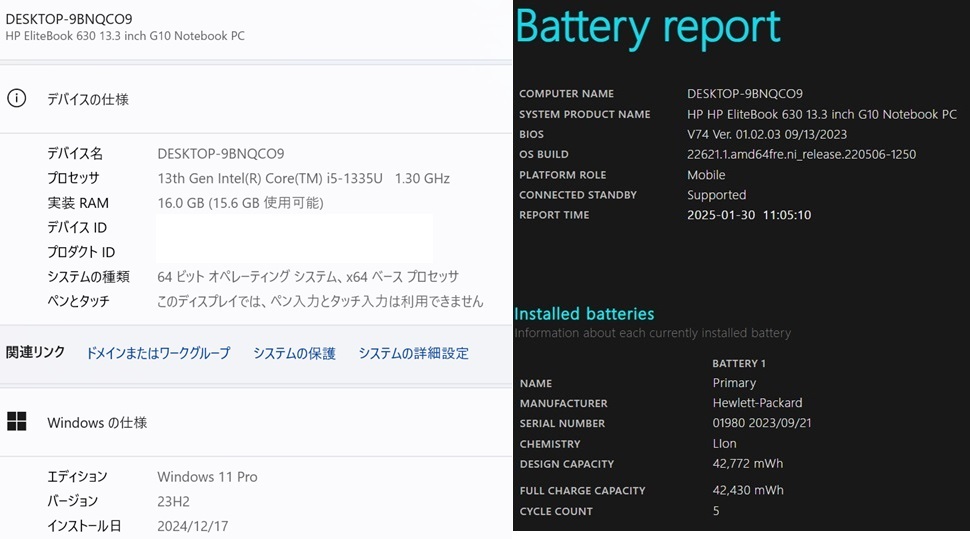This screenshot has height=539, width=970.
Task: Open the ドメインまたはワークグループ link
Action: (x=158, y=353)
